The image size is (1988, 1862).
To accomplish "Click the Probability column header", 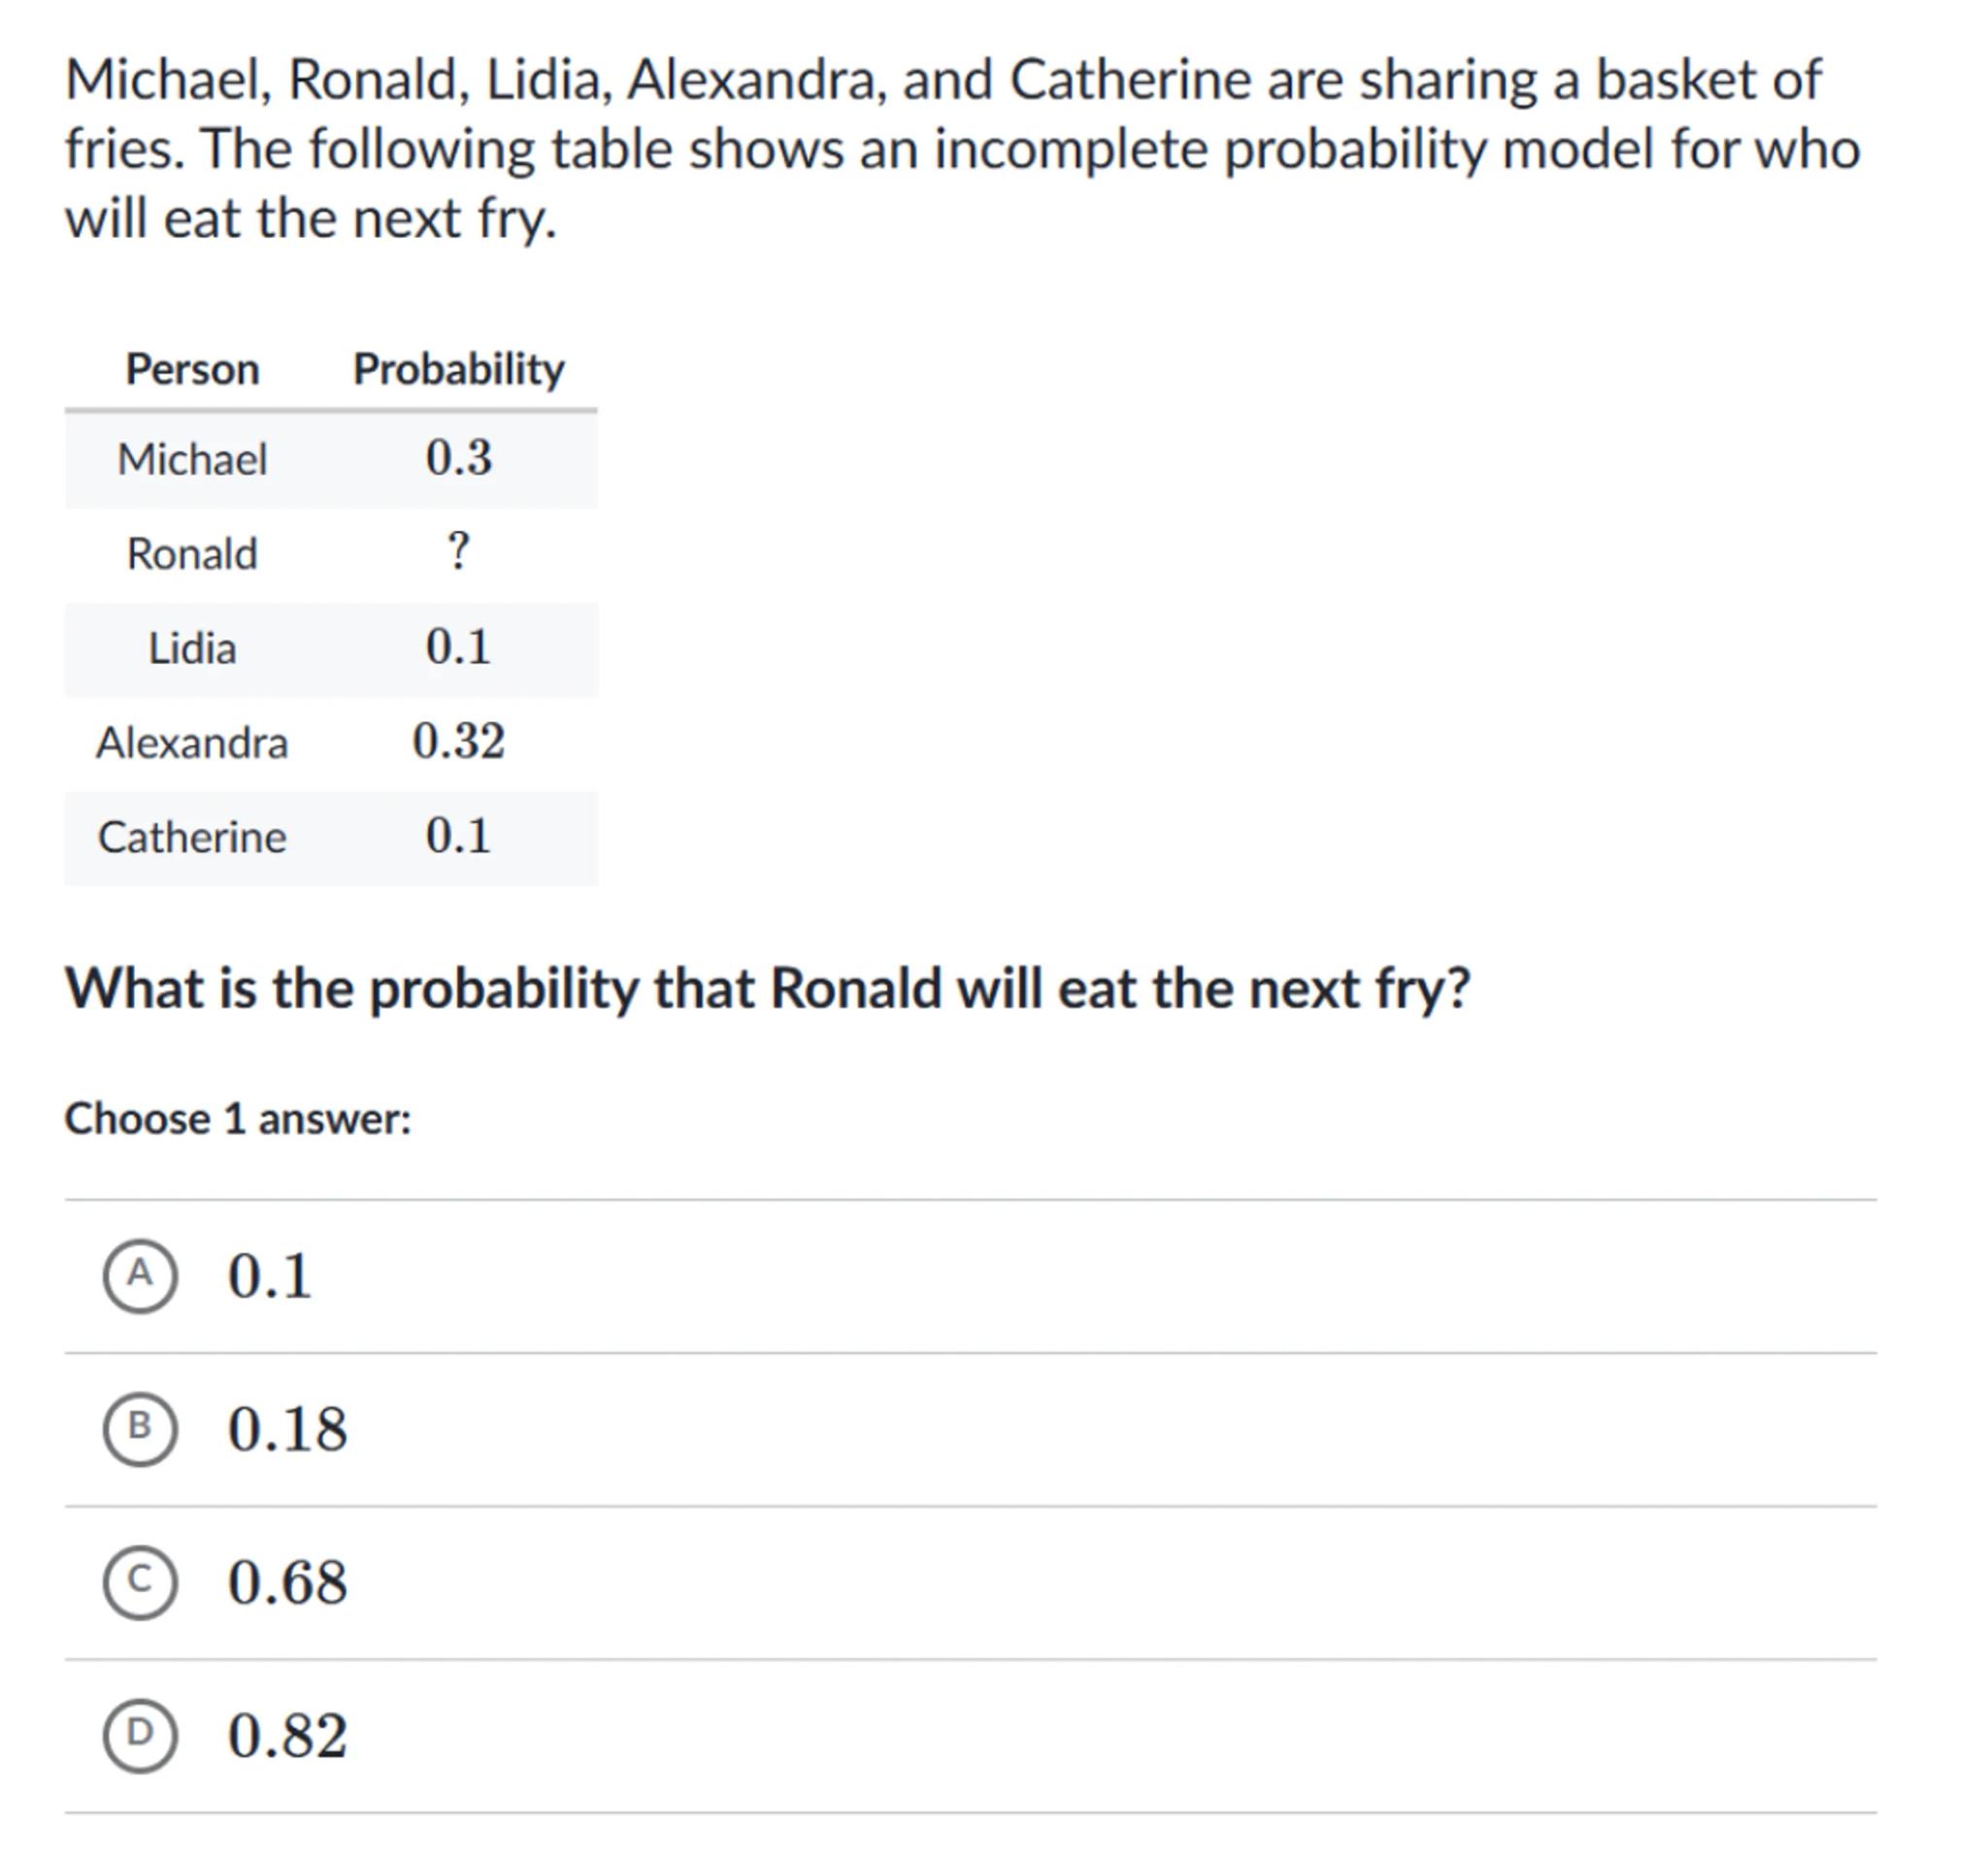I will pos(458,369).
